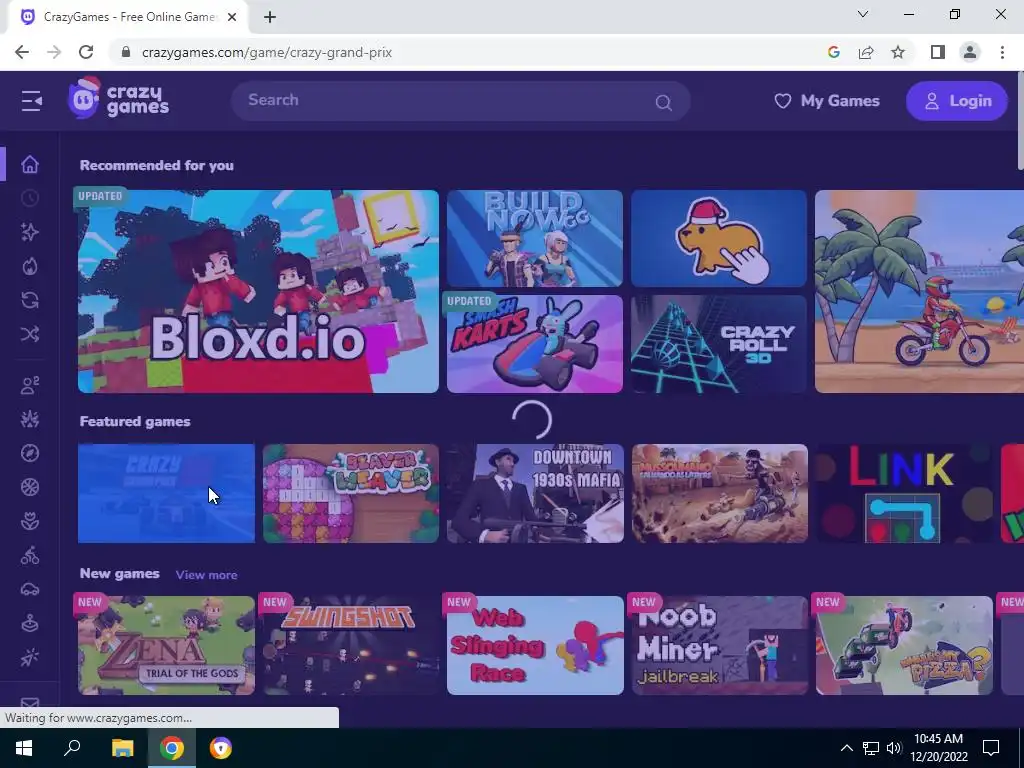Screen dimensions: 1024x768
Task: Focus the Search input field
Action: (x=460, y=101)
